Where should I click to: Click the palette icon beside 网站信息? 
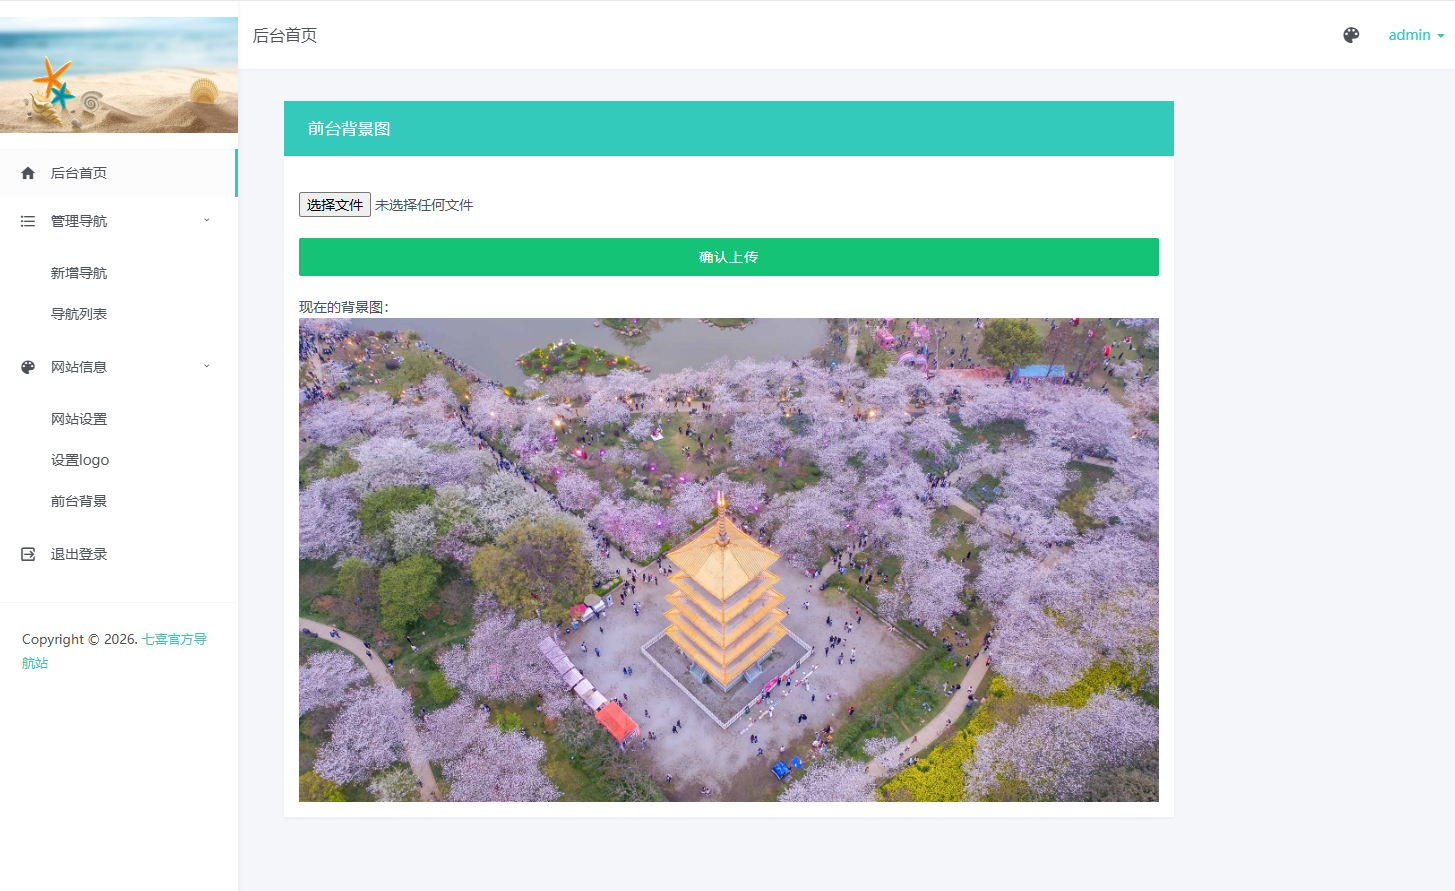tap(28, 366)
